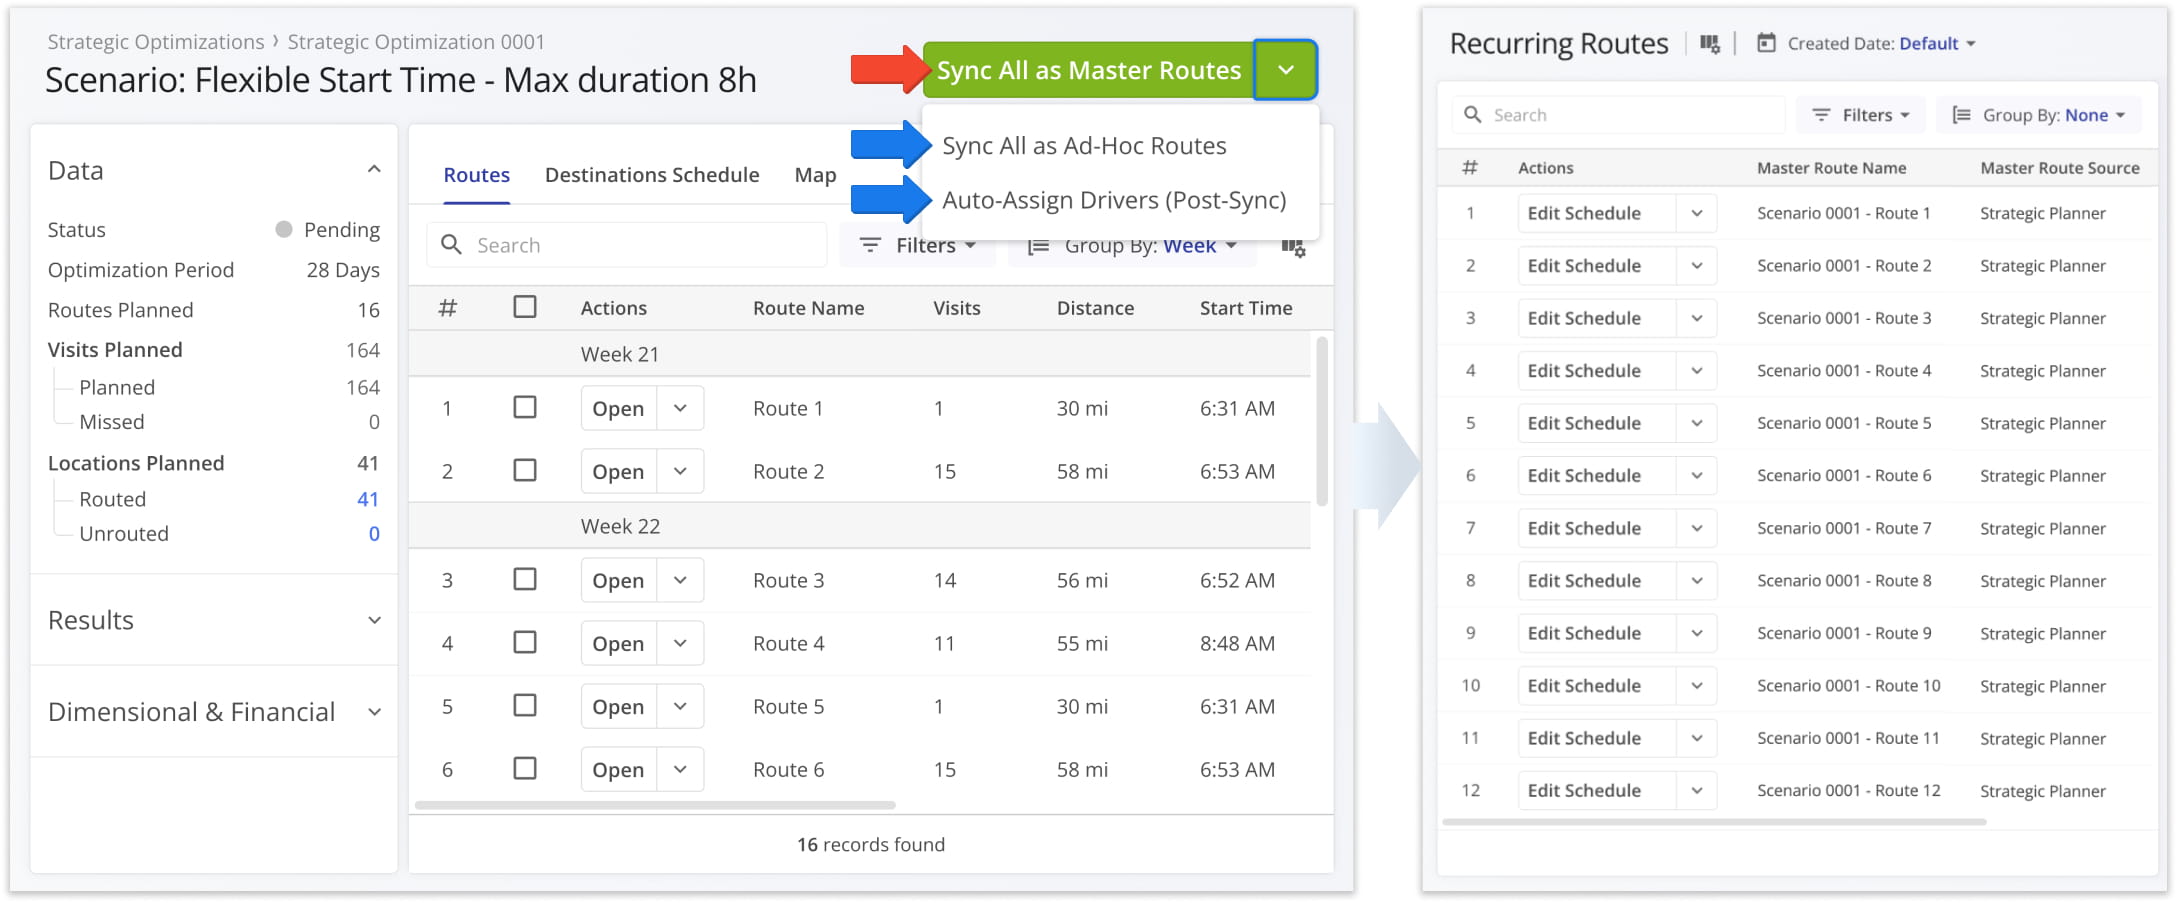This screenshot has height=903, width=2178.
Task: Go to Strategic Optimization 0001 breadcrumb
Action: pos(416,42)
